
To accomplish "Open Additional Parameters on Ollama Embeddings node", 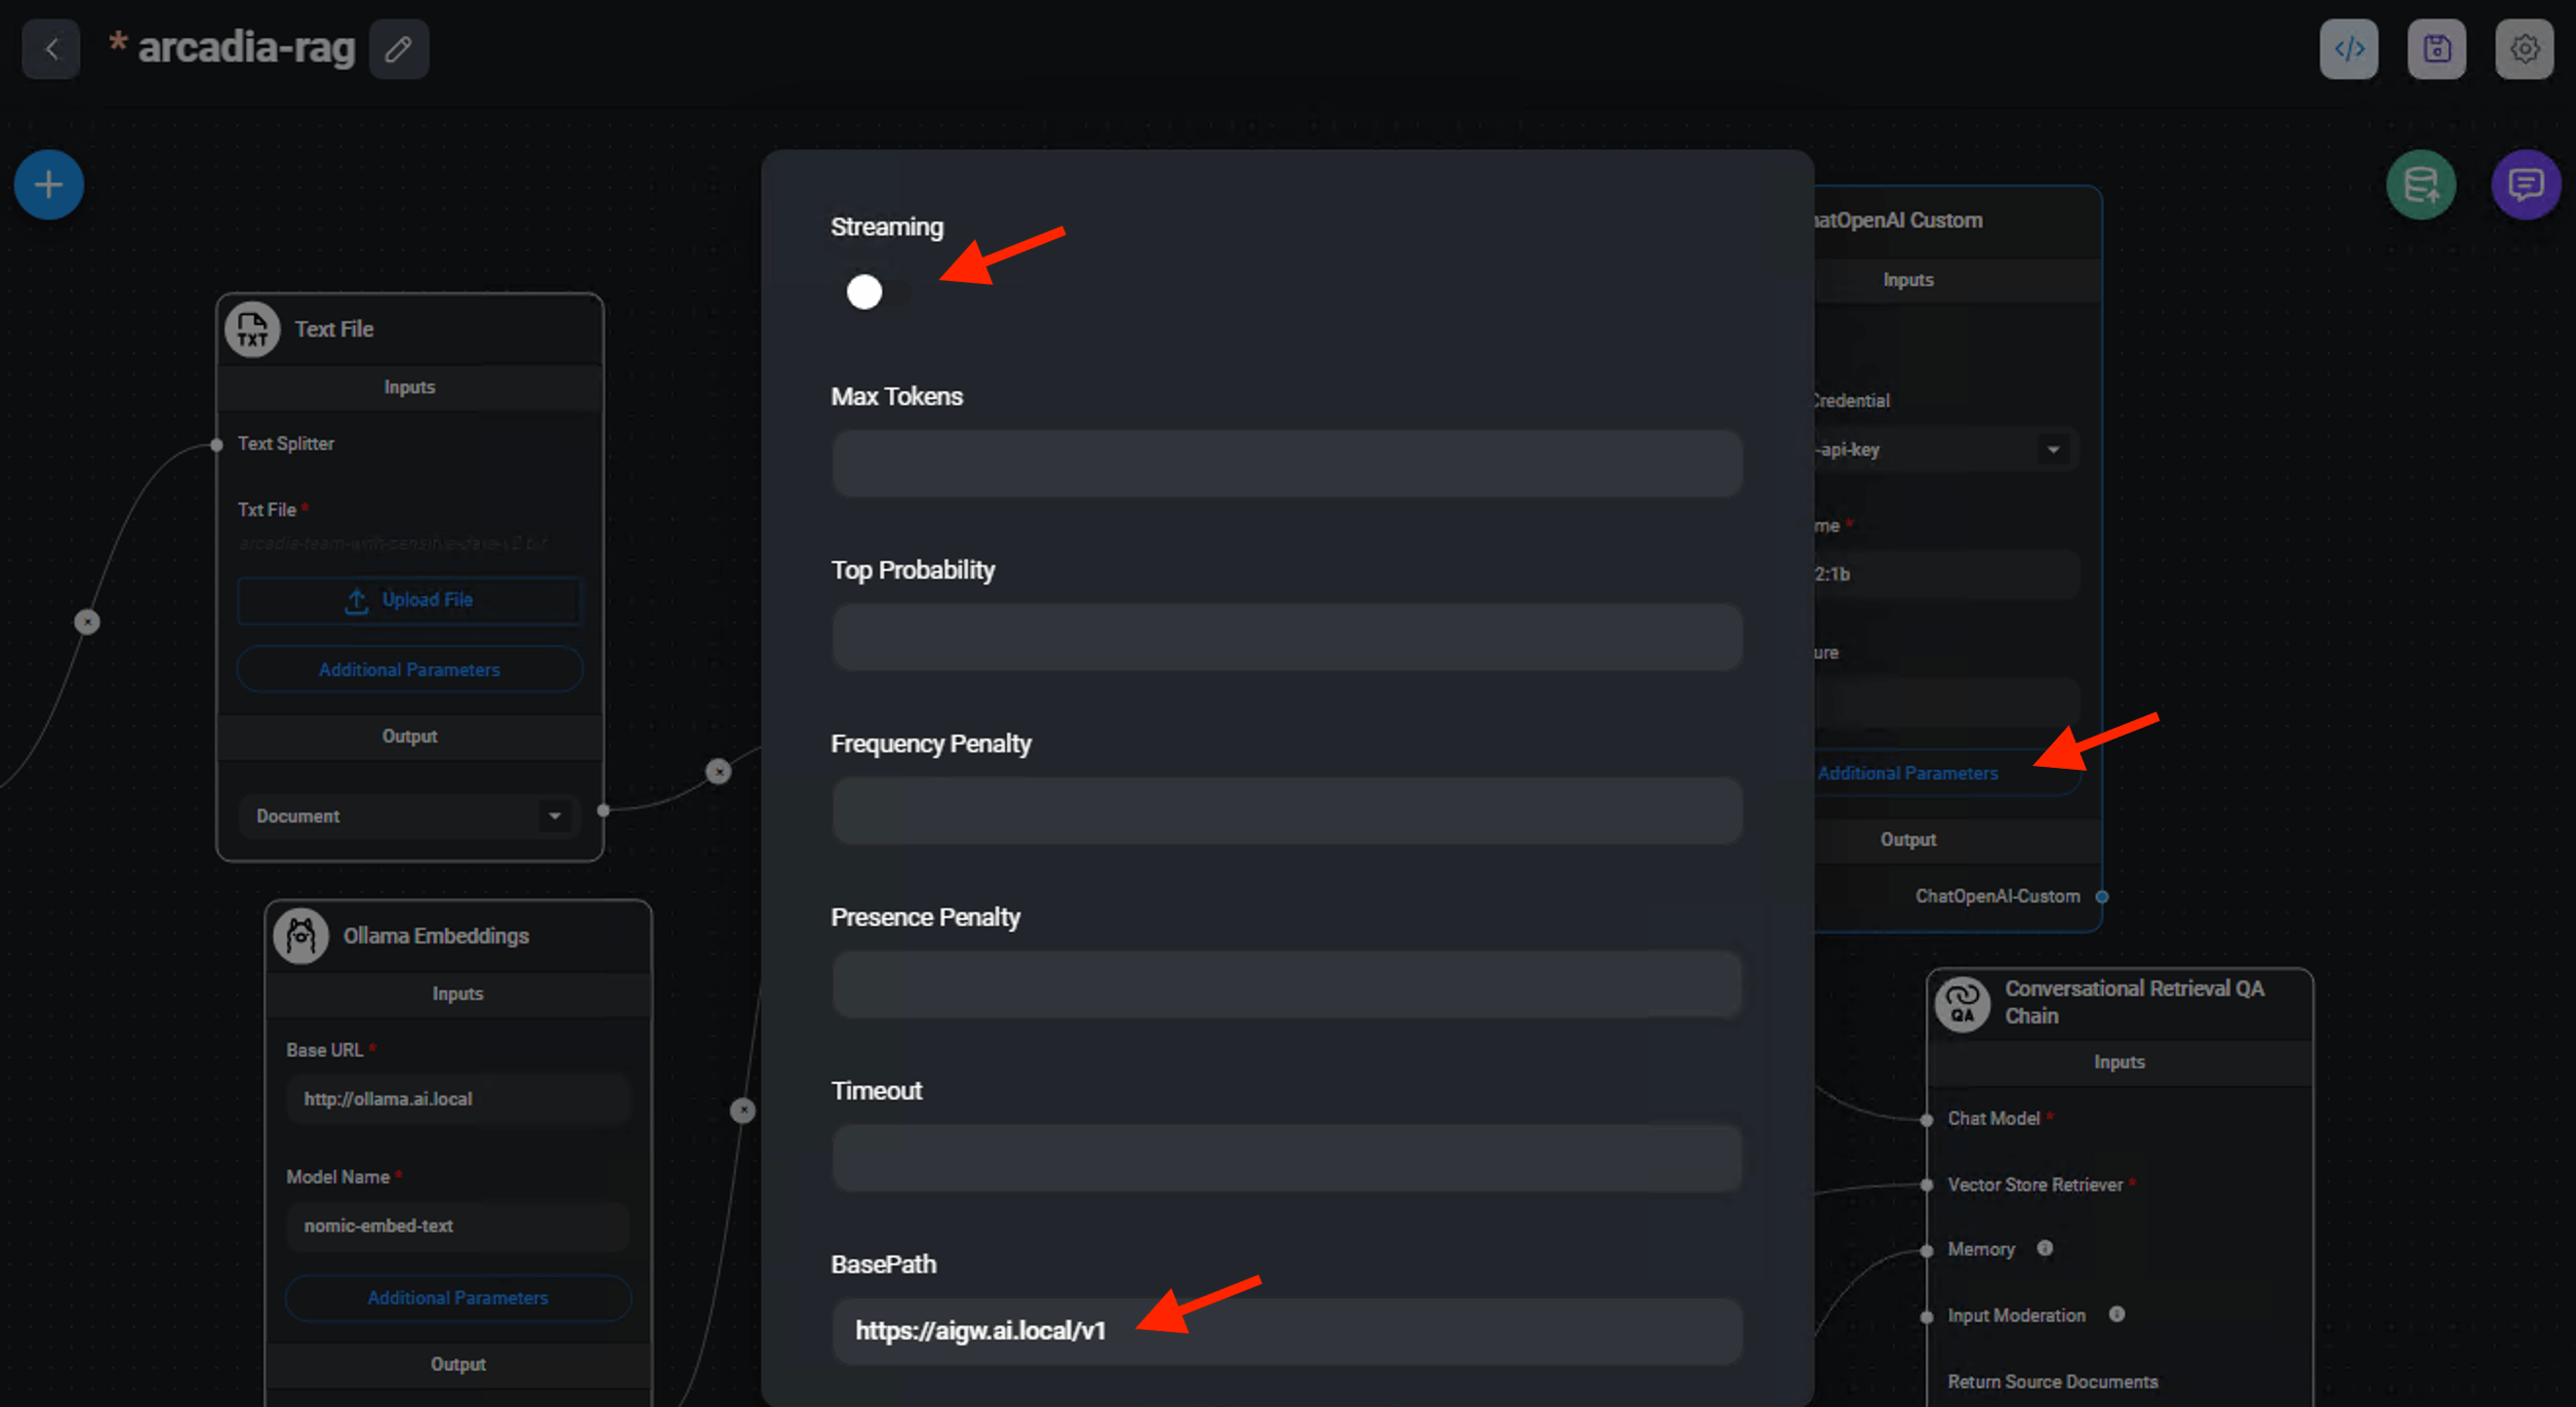I will (457, 1298).
